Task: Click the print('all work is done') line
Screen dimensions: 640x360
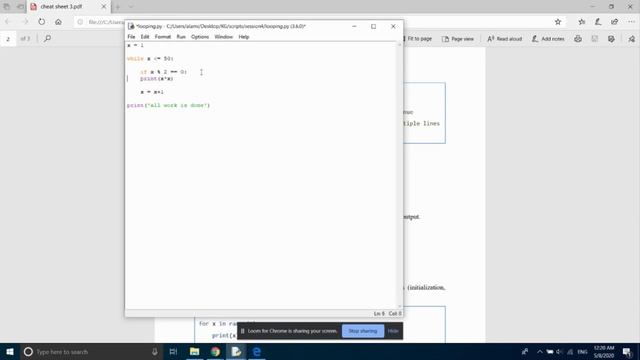Action: (168, 105)
